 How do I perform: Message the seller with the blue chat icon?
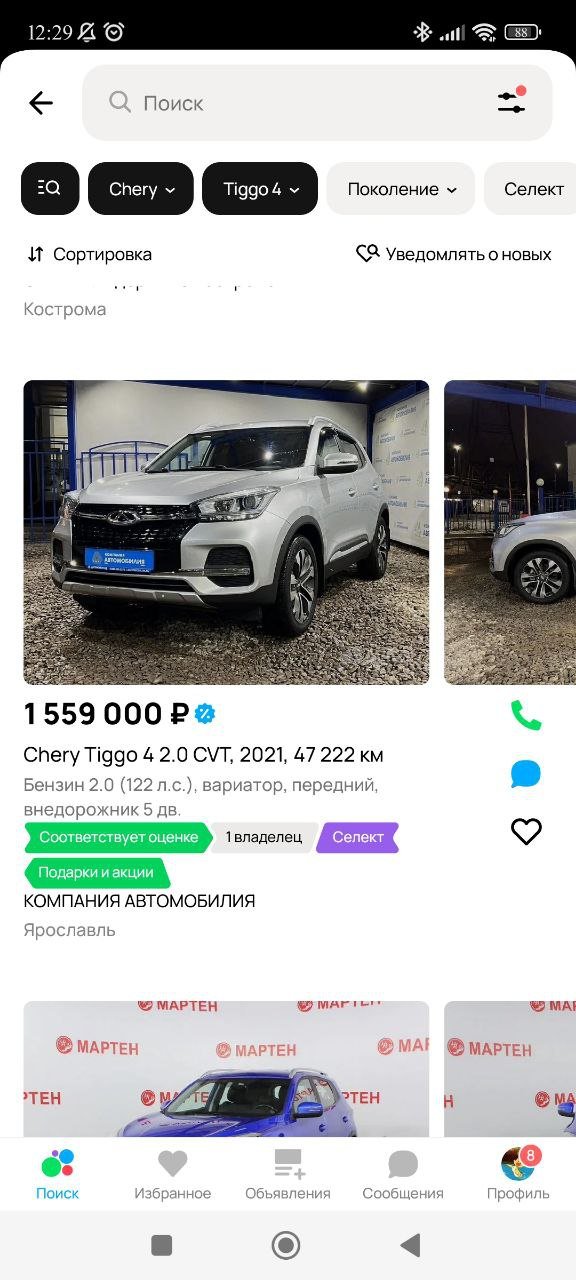click(x=526, y=774)
